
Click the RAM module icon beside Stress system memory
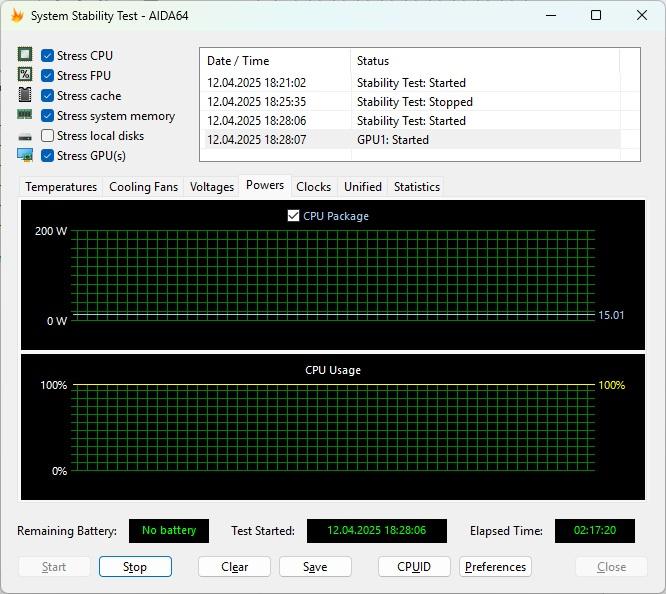click(x=25, y=114)
